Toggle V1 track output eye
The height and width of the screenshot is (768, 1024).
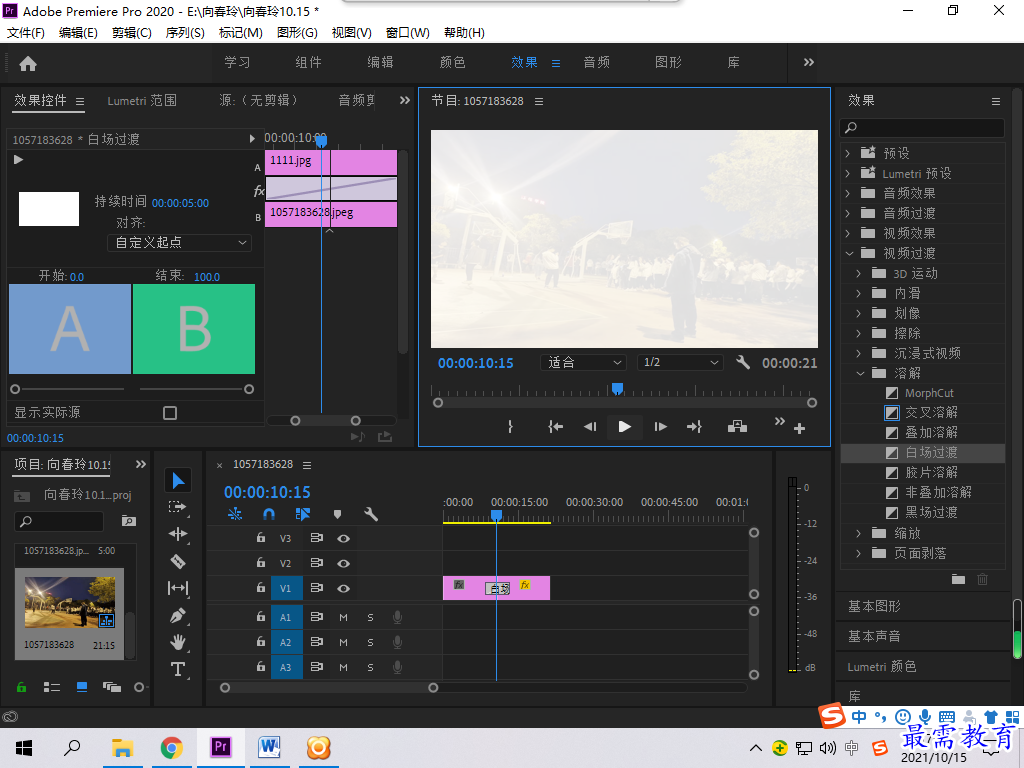[x=344, y=588]
